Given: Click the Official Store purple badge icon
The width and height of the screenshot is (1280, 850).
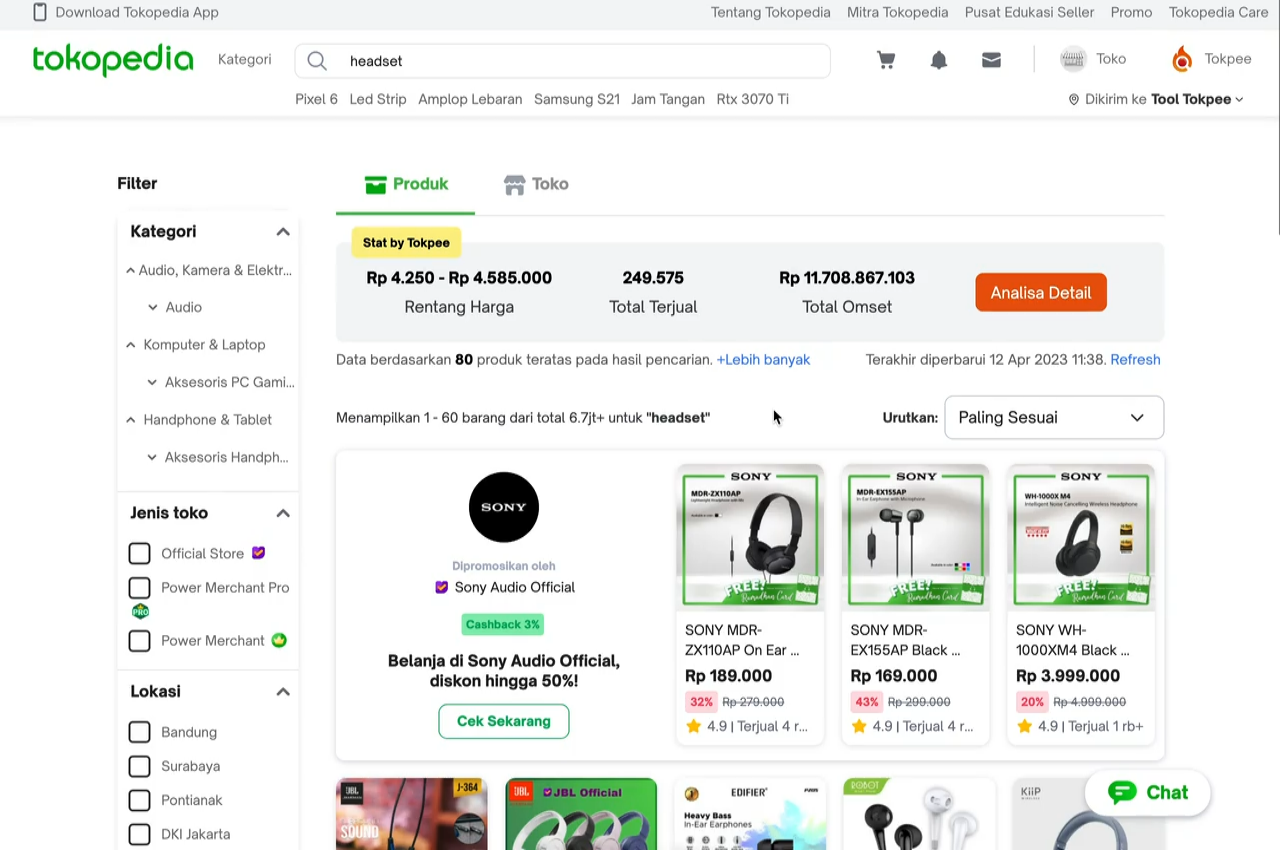Looking at the screenshot, I should [x=258, y=553].
